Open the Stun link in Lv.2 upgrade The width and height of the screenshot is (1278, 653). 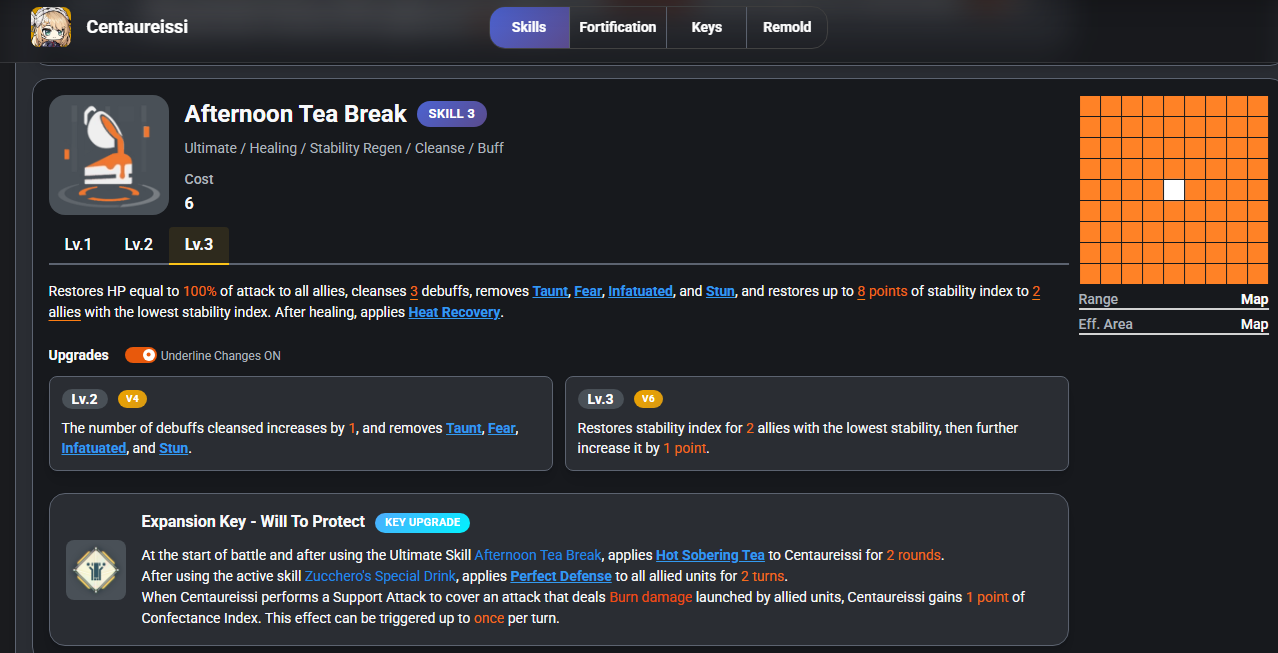tap(174, 448)
